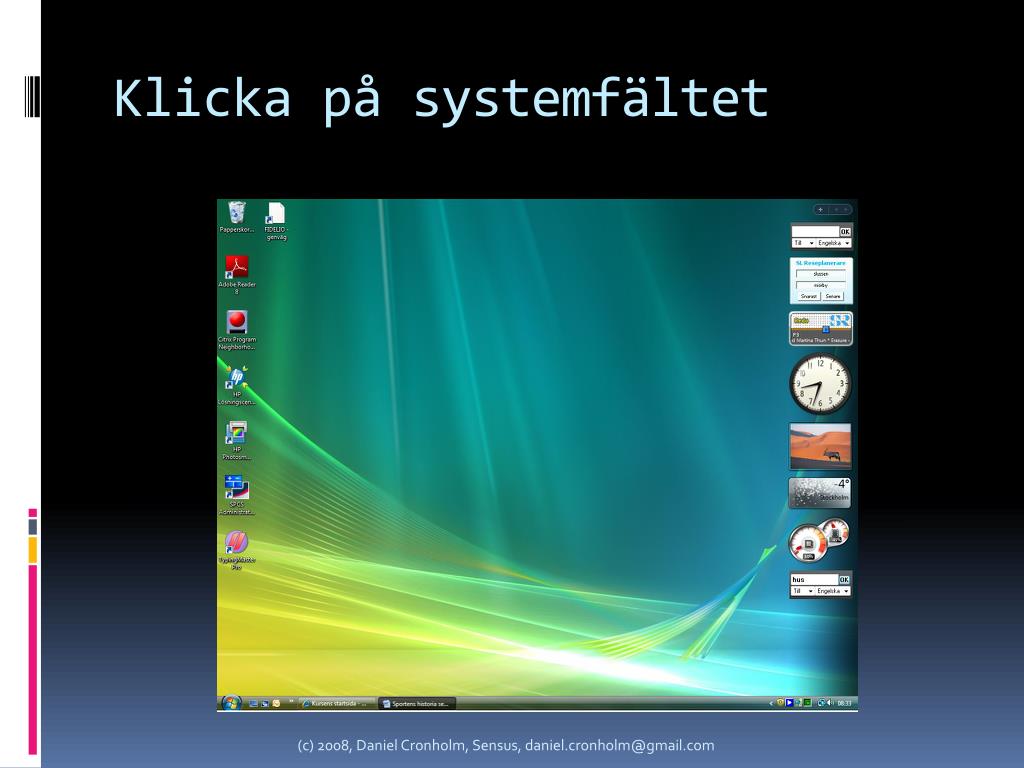Click the taskbar clock showing 08:33
The image size is (1024, 768).
(844, 703)
